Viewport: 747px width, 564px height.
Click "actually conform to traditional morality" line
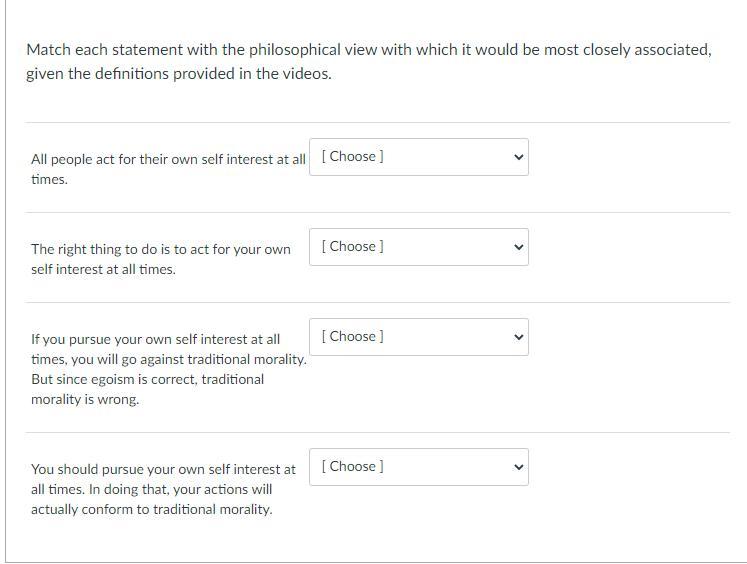[151, 509]
